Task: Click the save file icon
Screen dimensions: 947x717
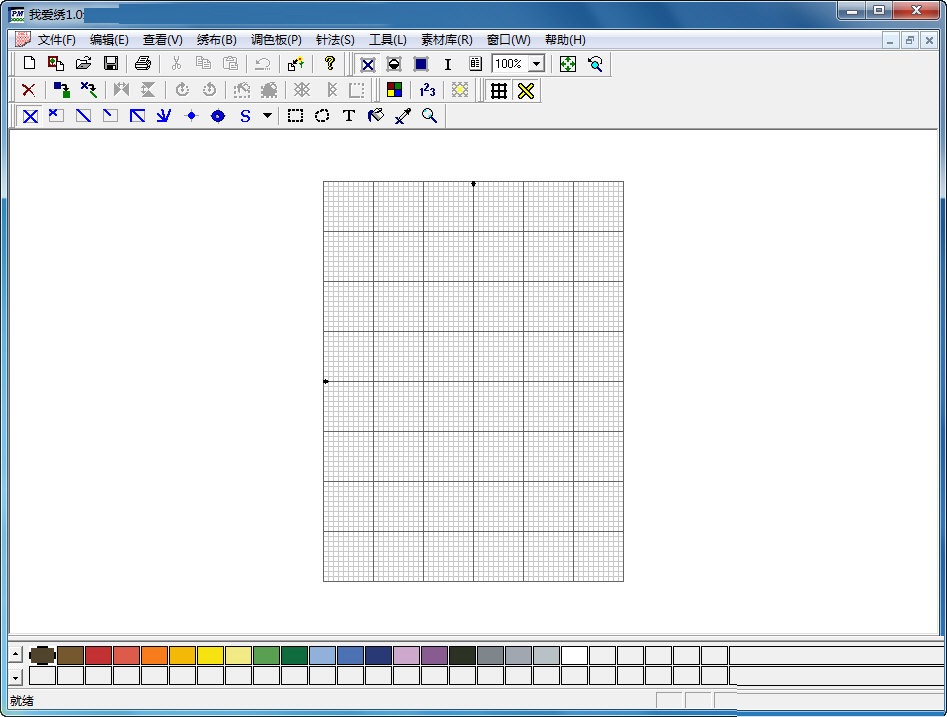Action: click(x=111, y=64)
